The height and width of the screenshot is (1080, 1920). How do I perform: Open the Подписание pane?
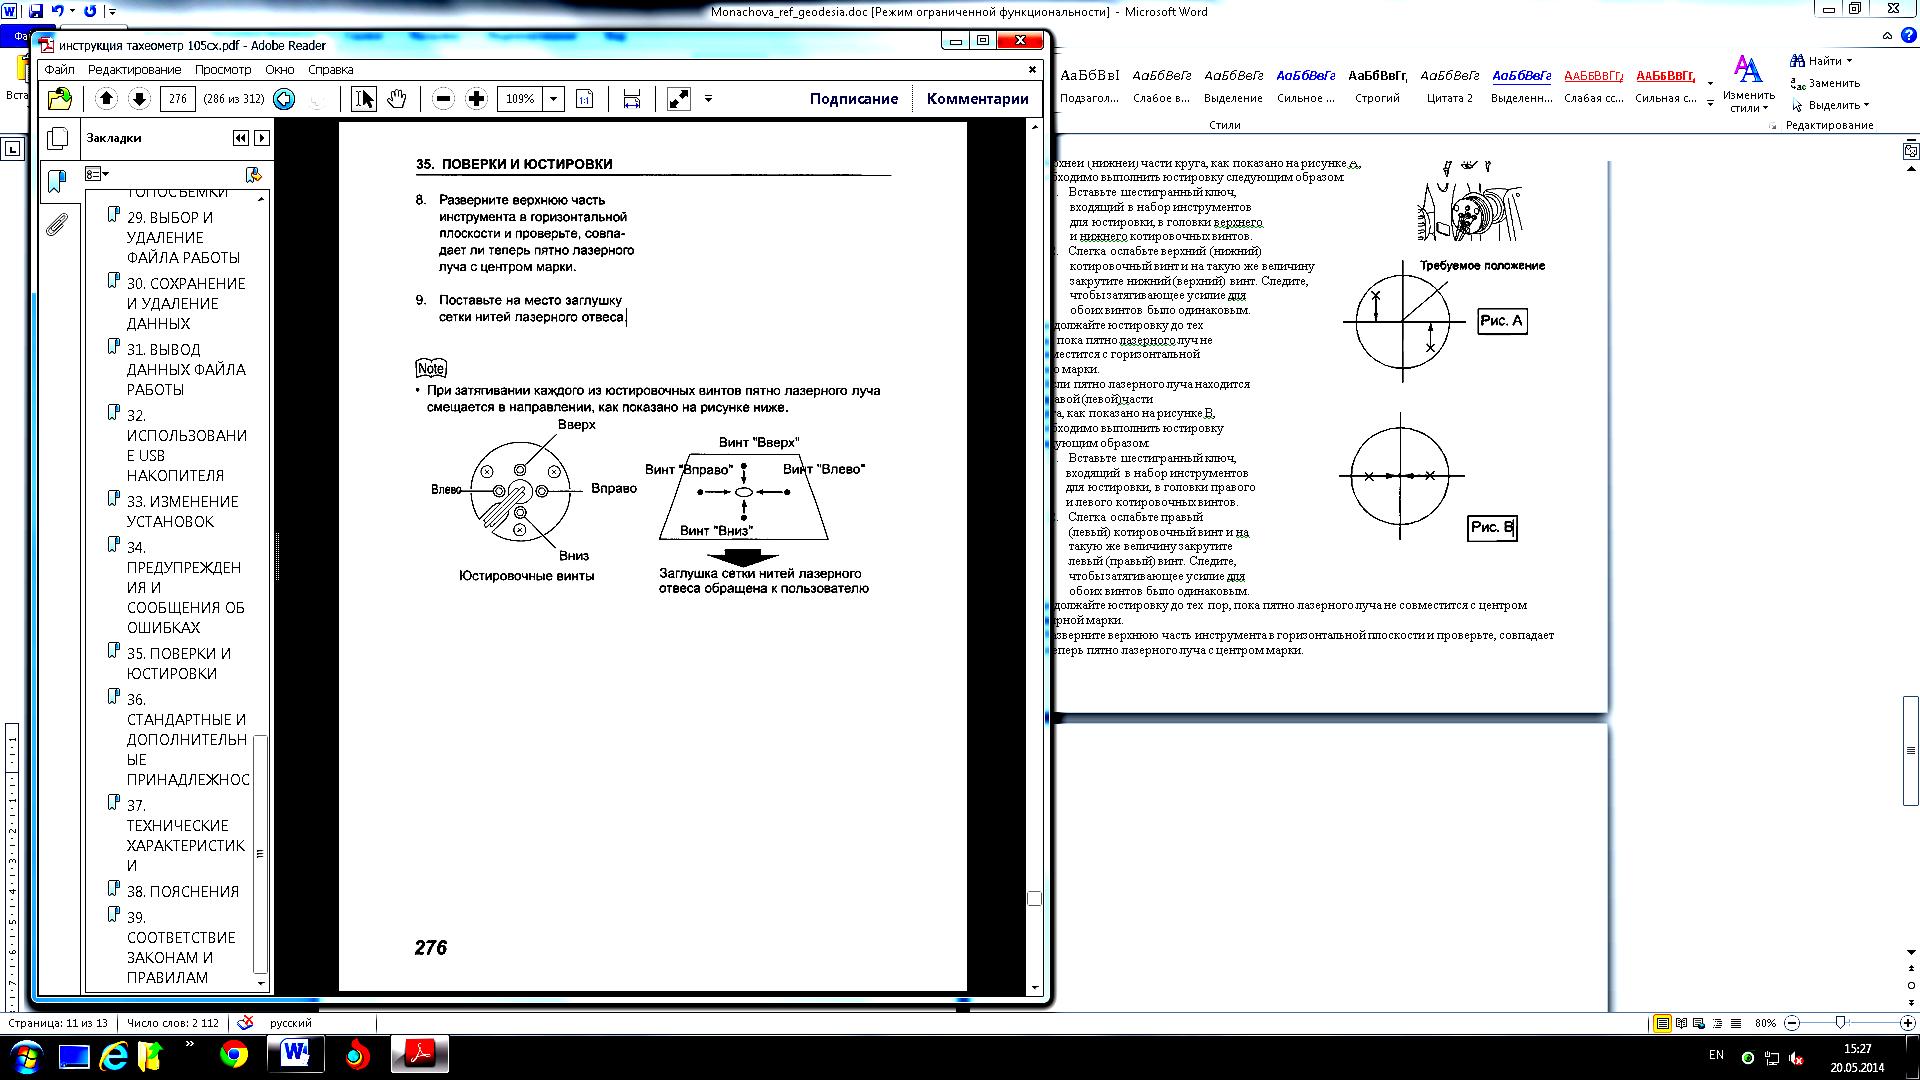[854, 98]
